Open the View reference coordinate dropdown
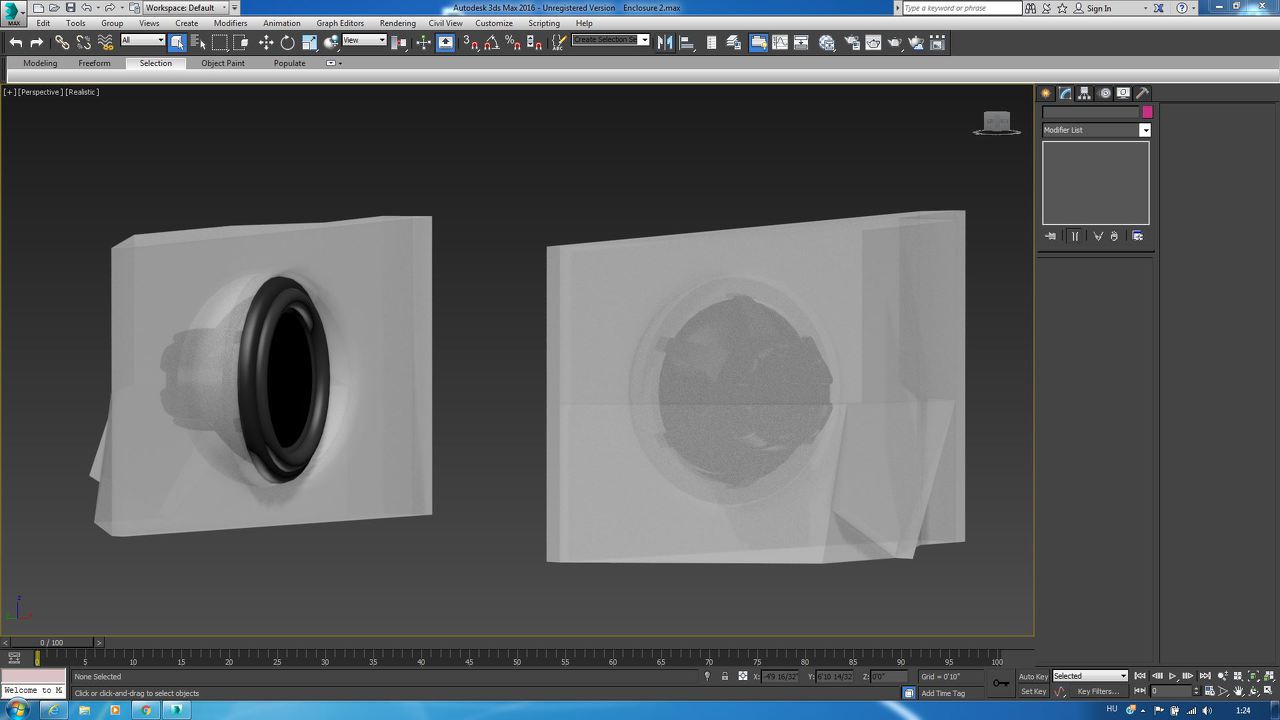 coord(364,41)
